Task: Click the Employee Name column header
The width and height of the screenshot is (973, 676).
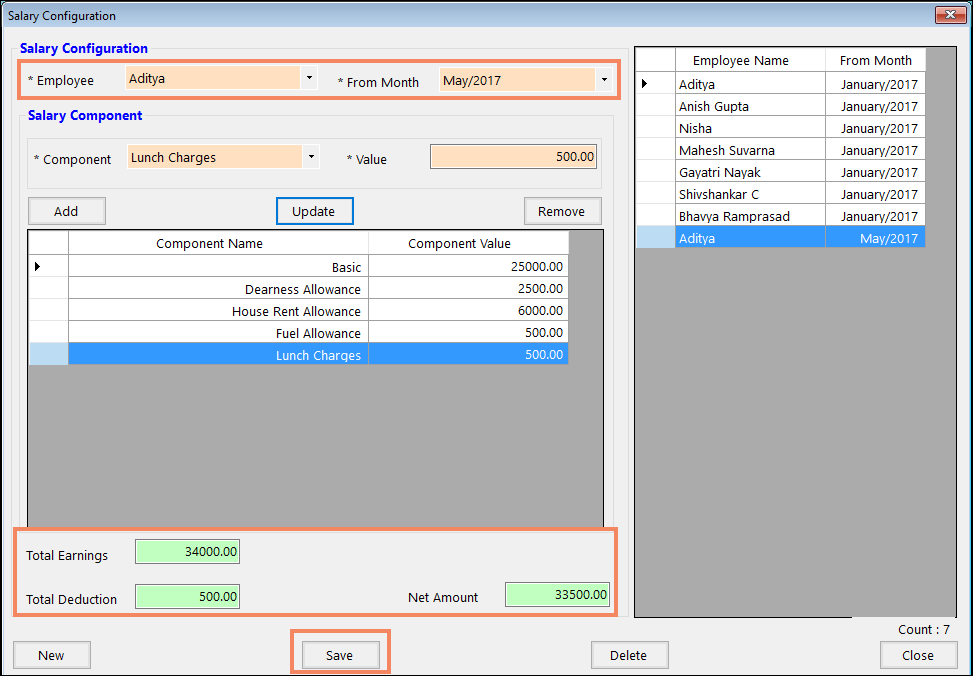Action: point(750,60)
